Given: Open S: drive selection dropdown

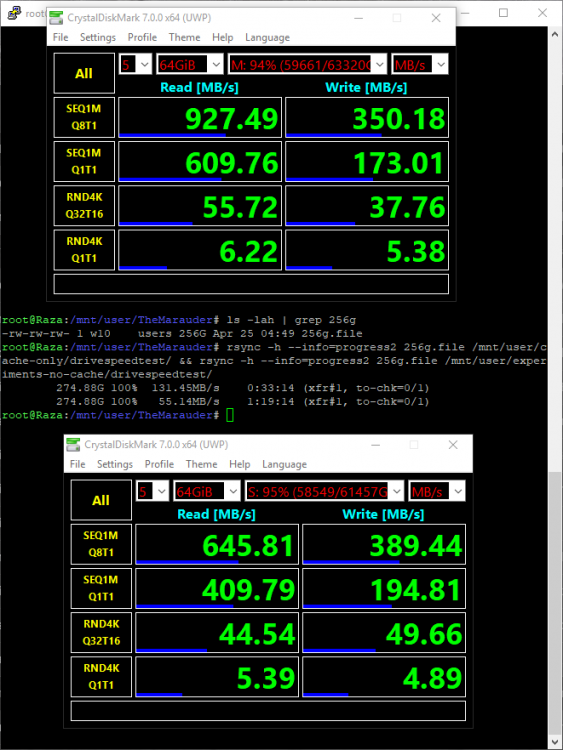Looking at the screenshot, I should click(x=324, y=491).
